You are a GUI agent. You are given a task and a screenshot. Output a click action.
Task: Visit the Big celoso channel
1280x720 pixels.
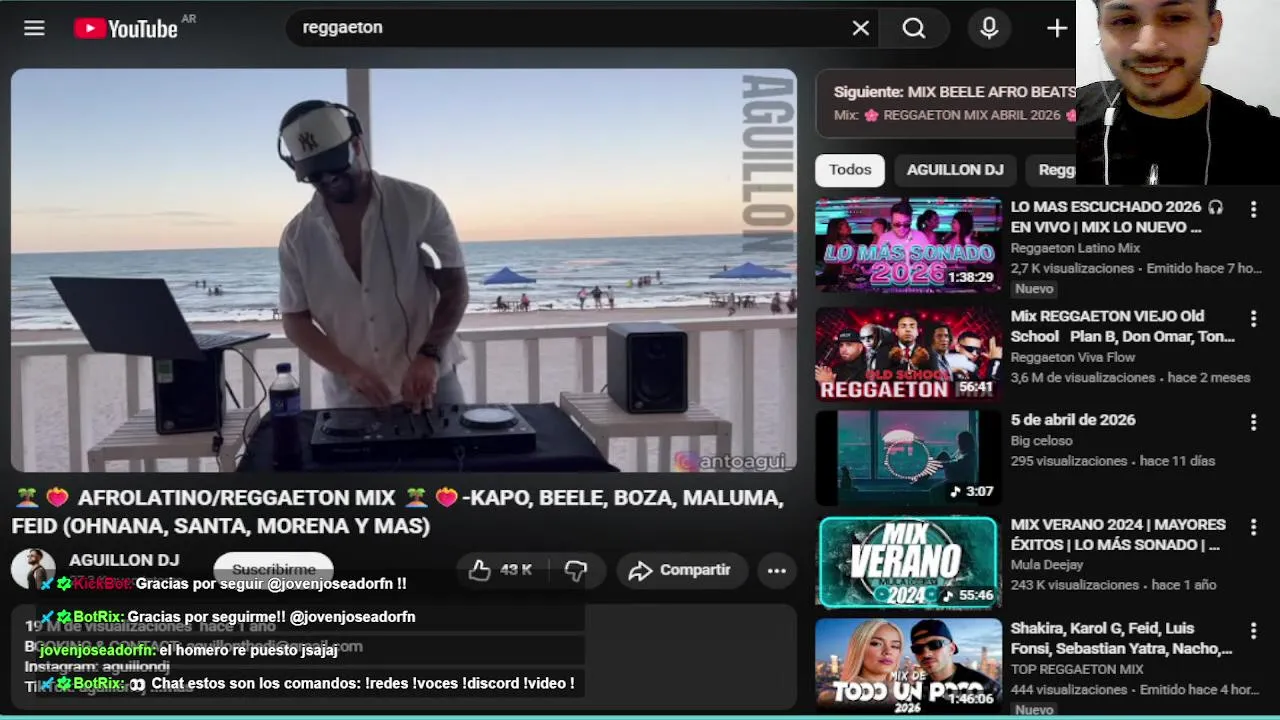[x=1041, y=441]
